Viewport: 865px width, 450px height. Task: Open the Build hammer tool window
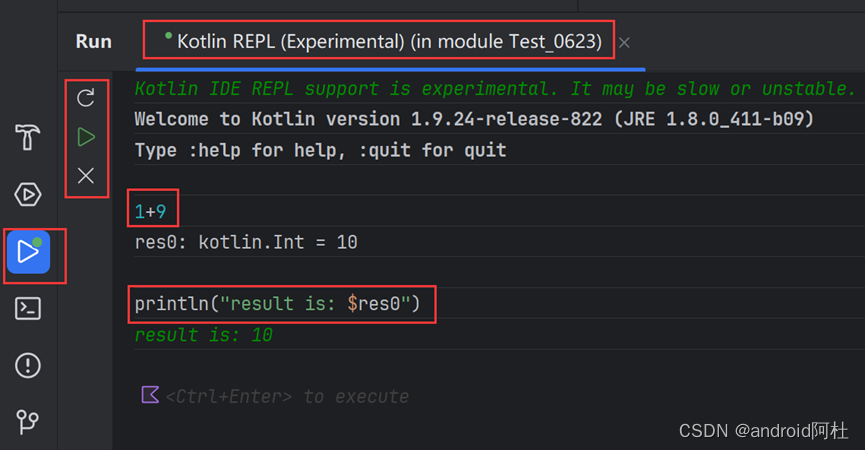[28, 137]
